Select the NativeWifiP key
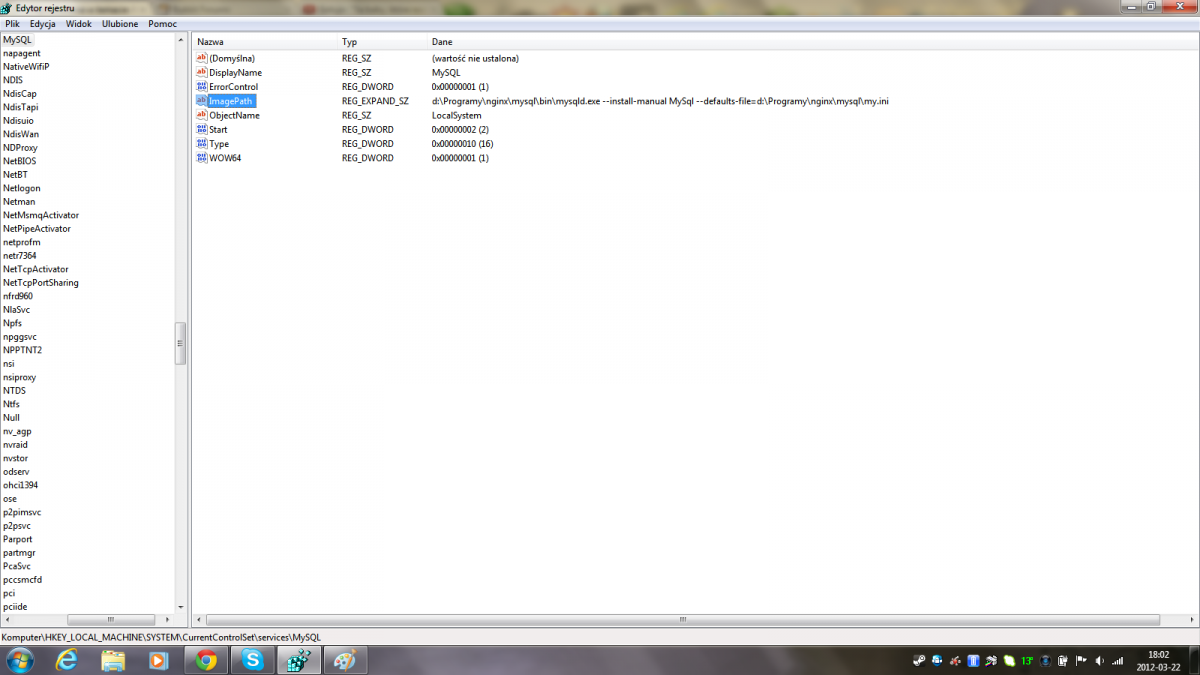 pos(26,66)
